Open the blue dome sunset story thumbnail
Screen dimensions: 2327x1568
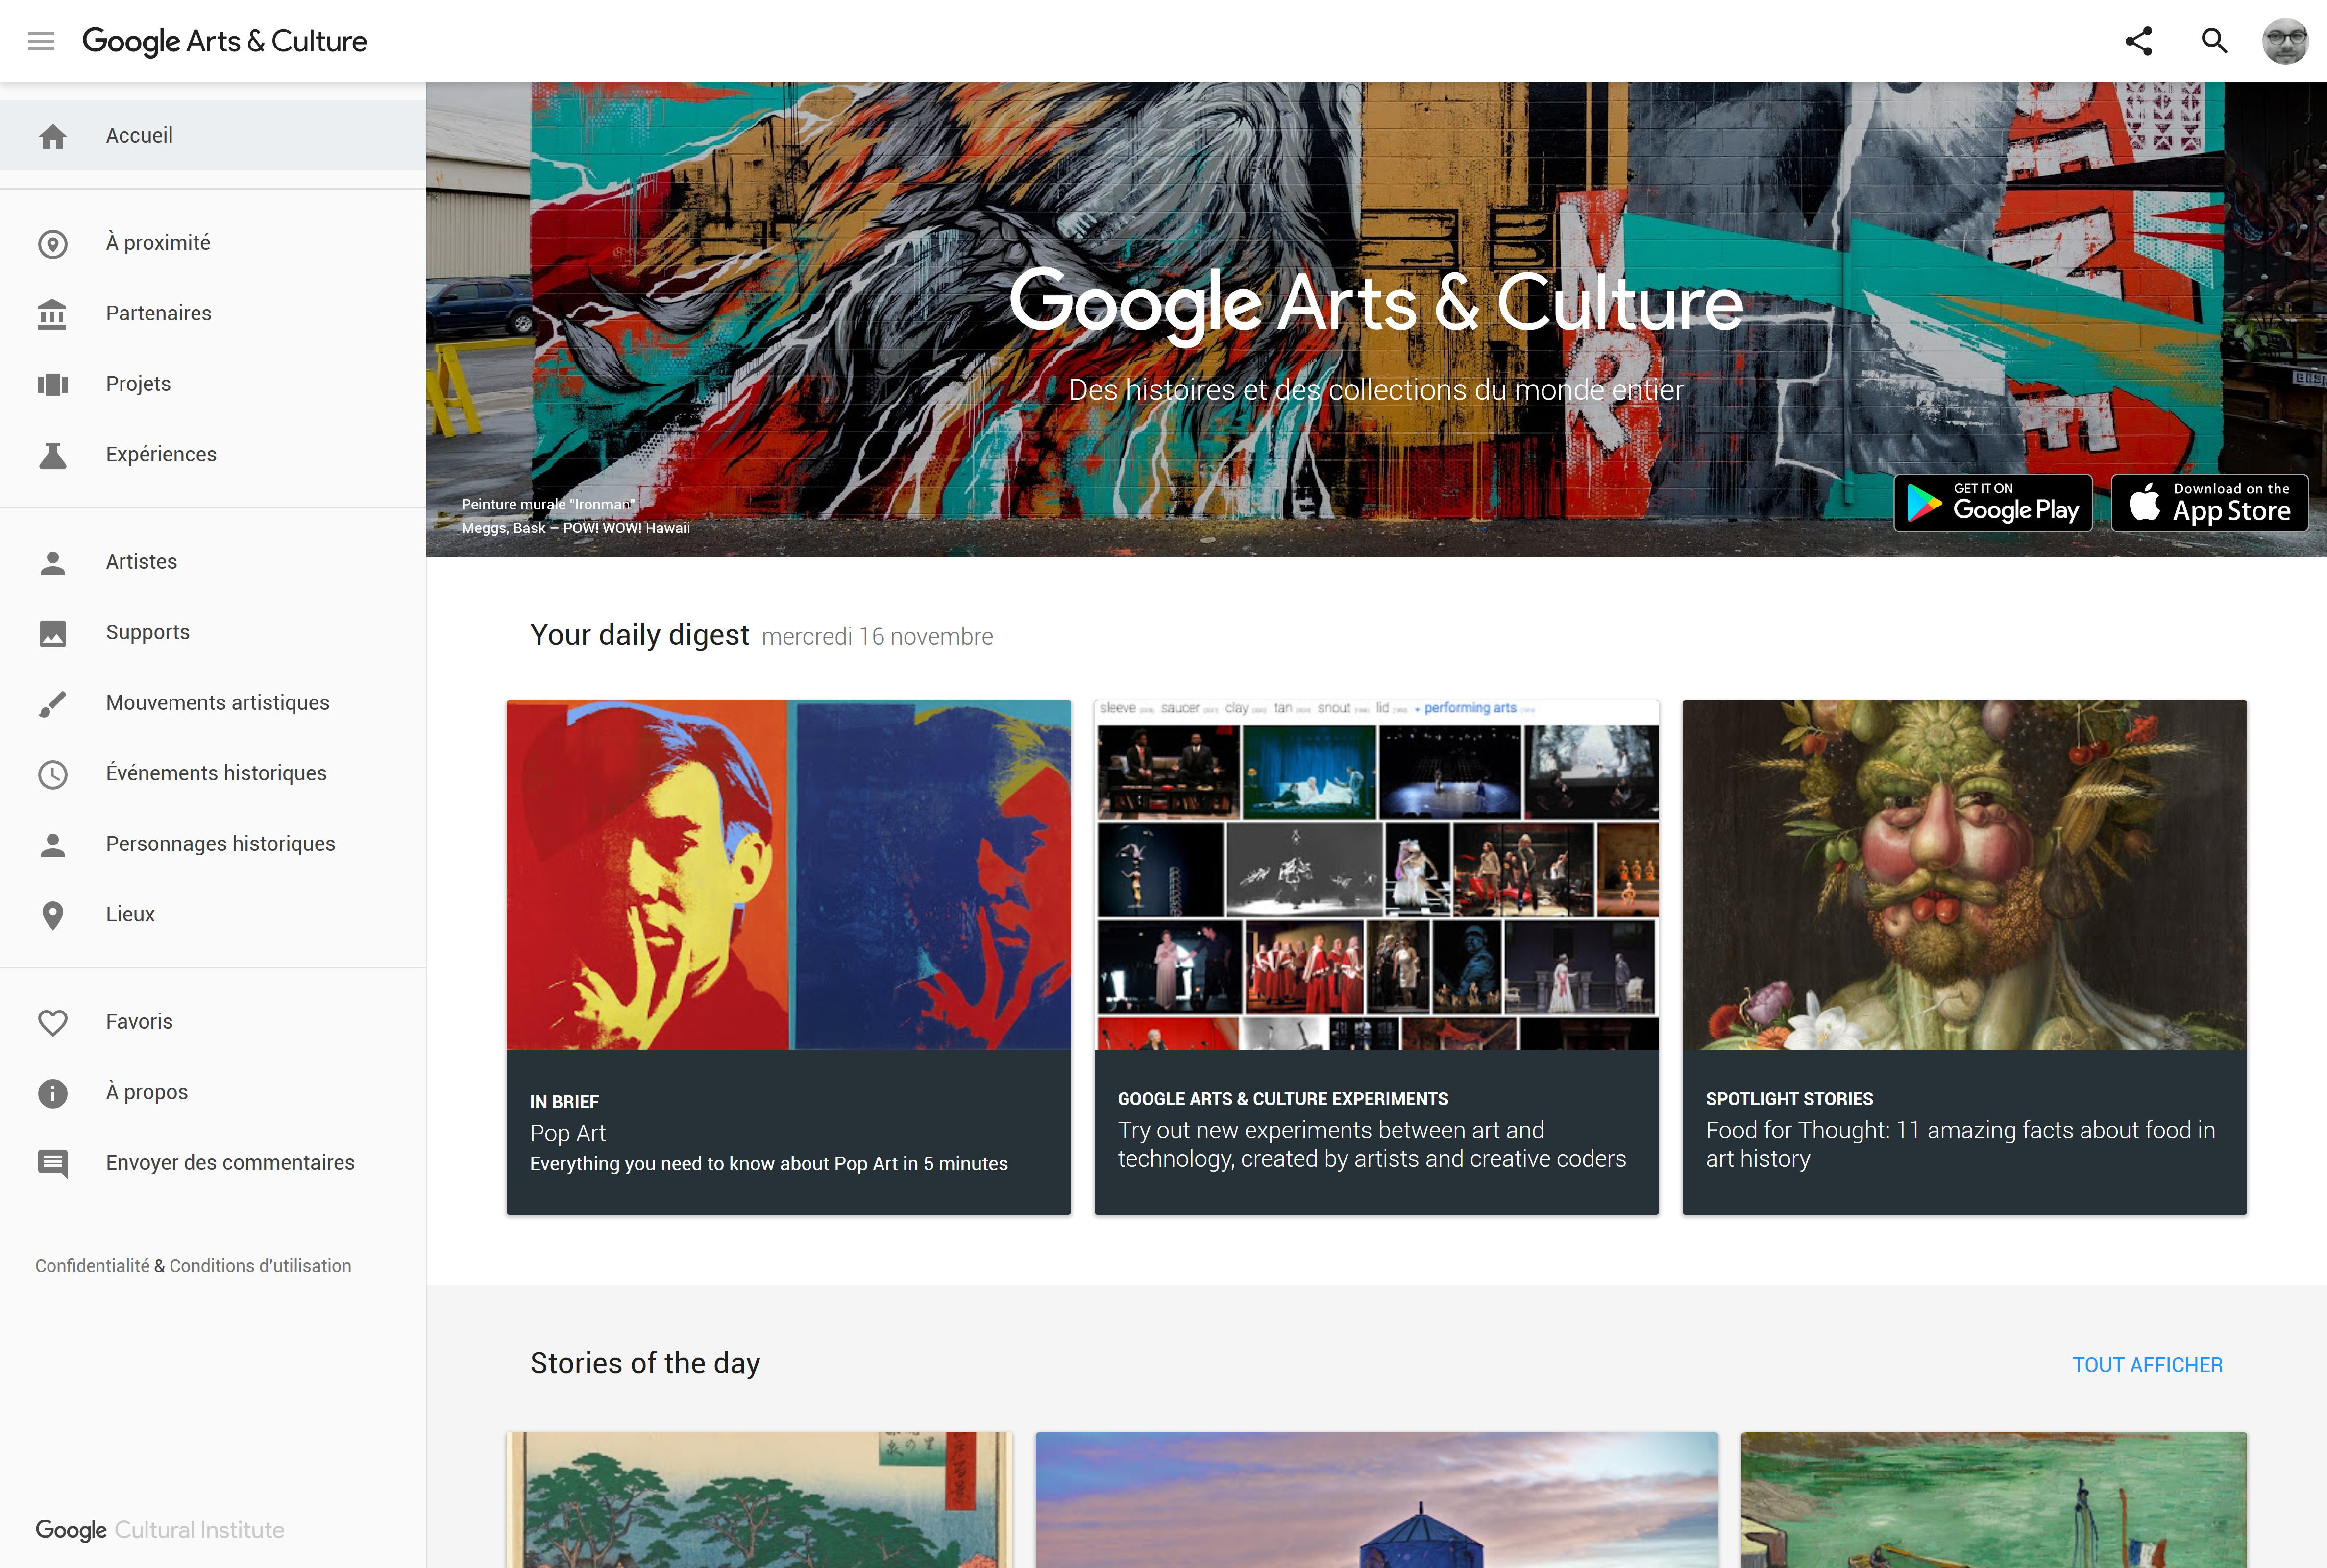1376,1500
